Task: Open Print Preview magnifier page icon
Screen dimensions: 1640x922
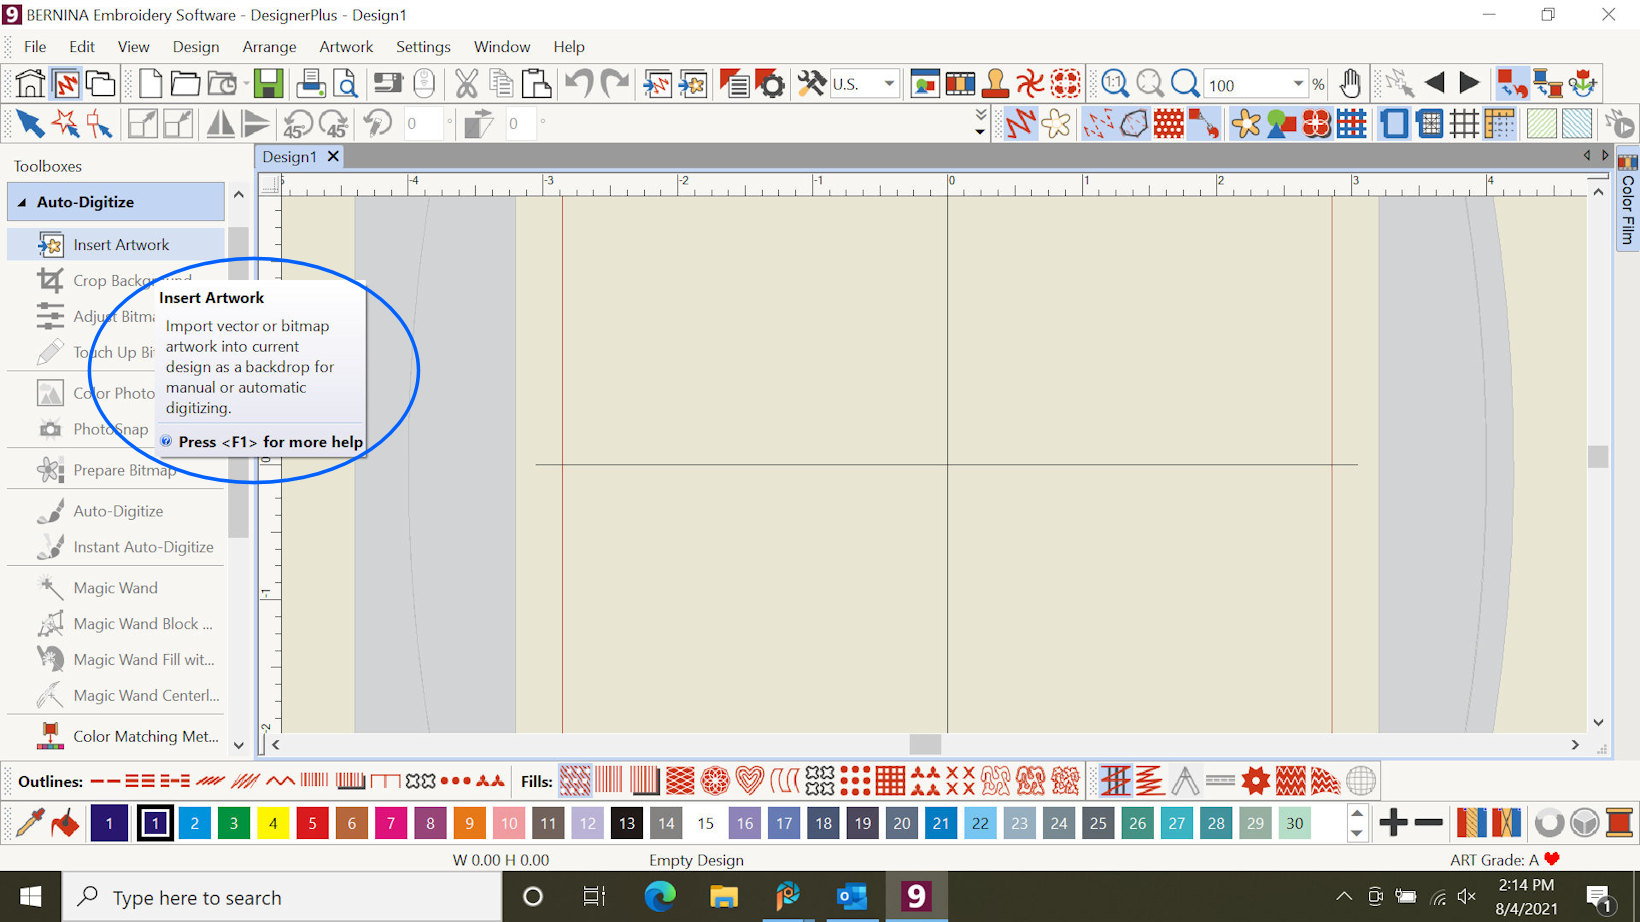Action: (346, 84)
